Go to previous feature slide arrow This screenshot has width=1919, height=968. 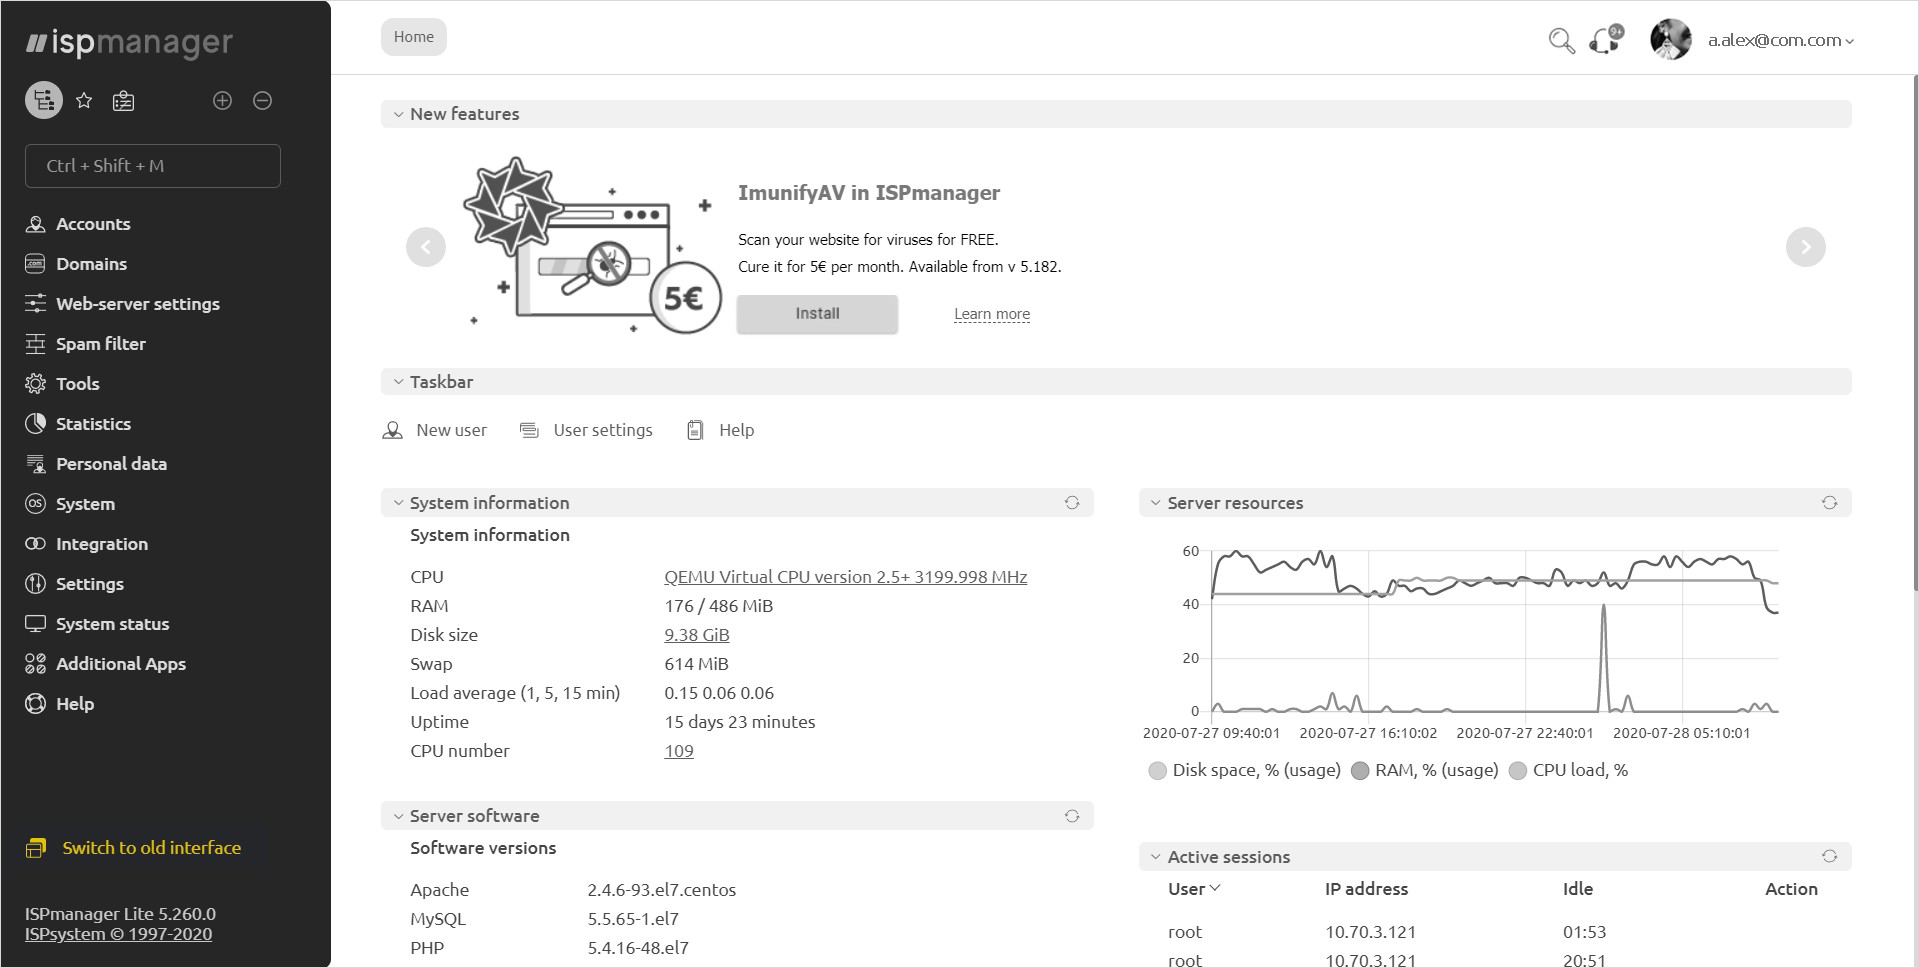[x=426, y=247]
